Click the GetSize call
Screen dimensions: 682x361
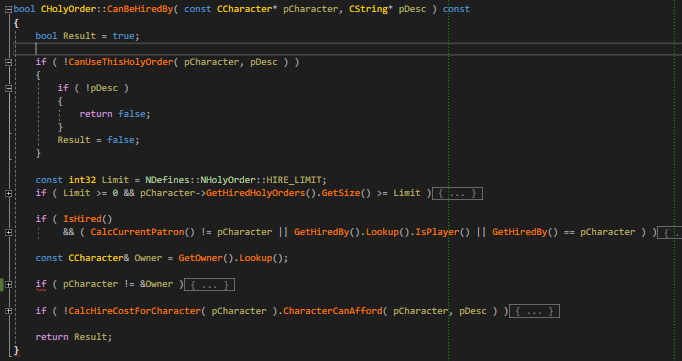click(x=341, y=193)
